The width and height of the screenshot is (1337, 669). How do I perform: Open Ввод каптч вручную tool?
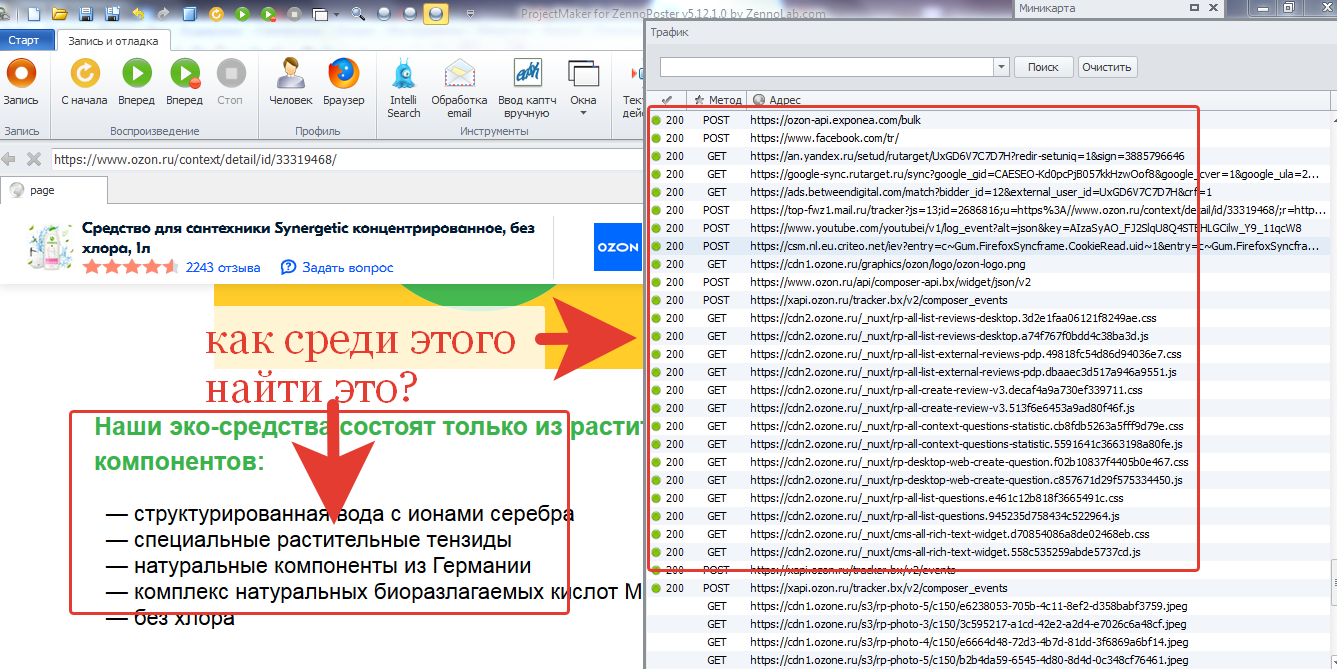coord(527,88)
